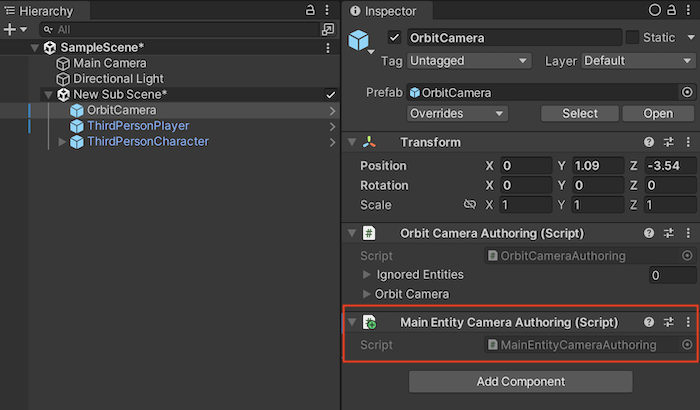This screenshot has width=700, height=410.
Task: Enable the Static checkbox
Action: [633, 38]
